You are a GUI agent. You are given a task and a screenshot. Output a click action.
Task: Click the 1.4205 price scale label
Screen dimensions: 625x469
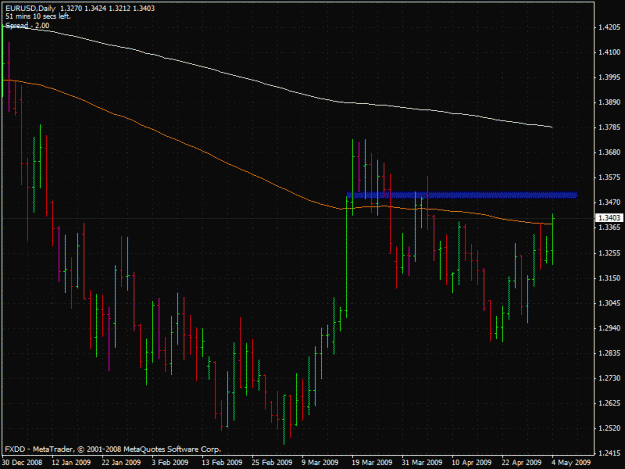point(609,27)
